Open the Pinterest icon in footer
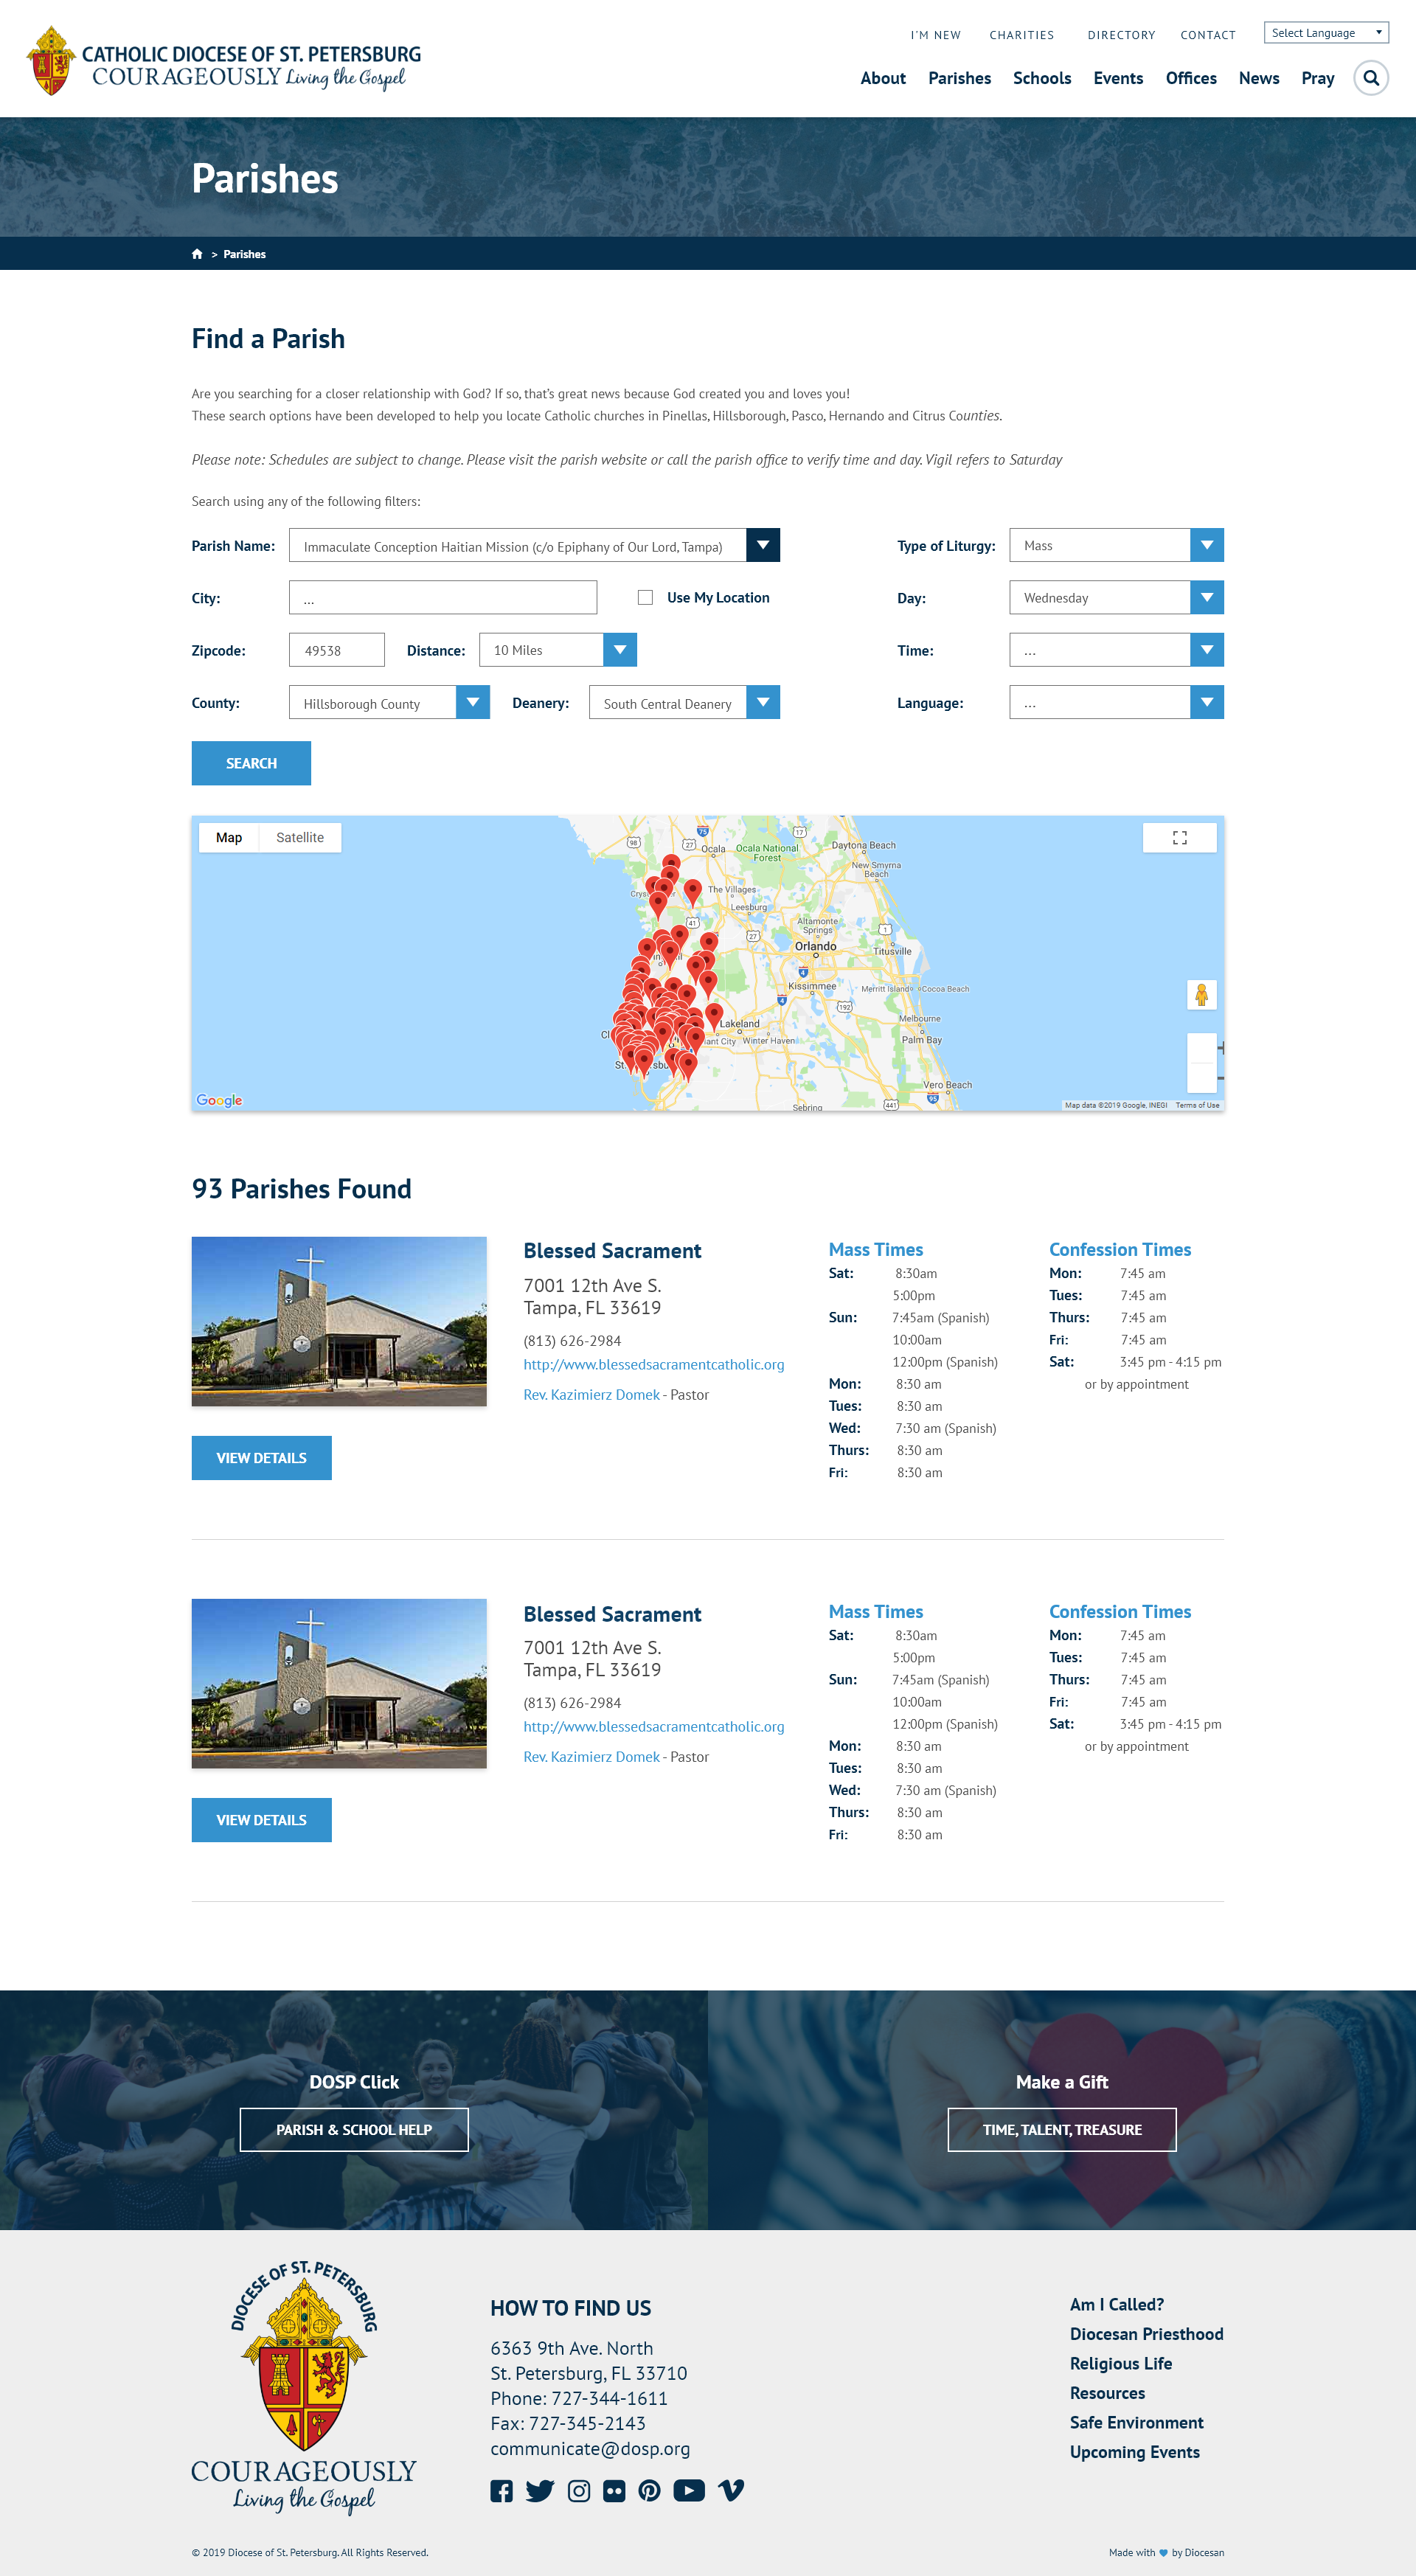The height and width of the screenshot is (2576, 1416). 649,2491
